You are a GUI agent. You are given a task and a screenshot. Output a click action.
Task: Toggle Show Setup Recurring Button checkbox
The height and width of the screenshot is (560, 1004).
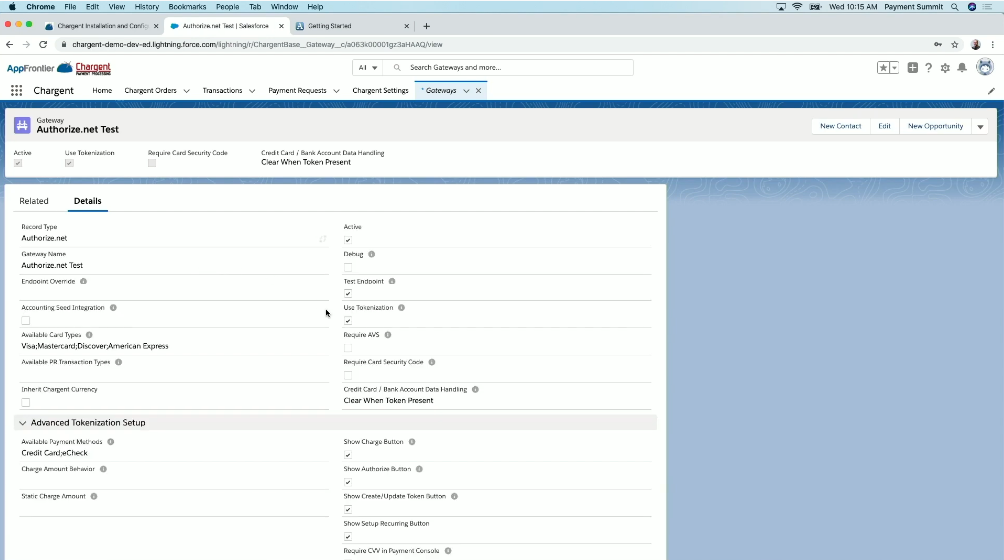click(x=348, y=536)
